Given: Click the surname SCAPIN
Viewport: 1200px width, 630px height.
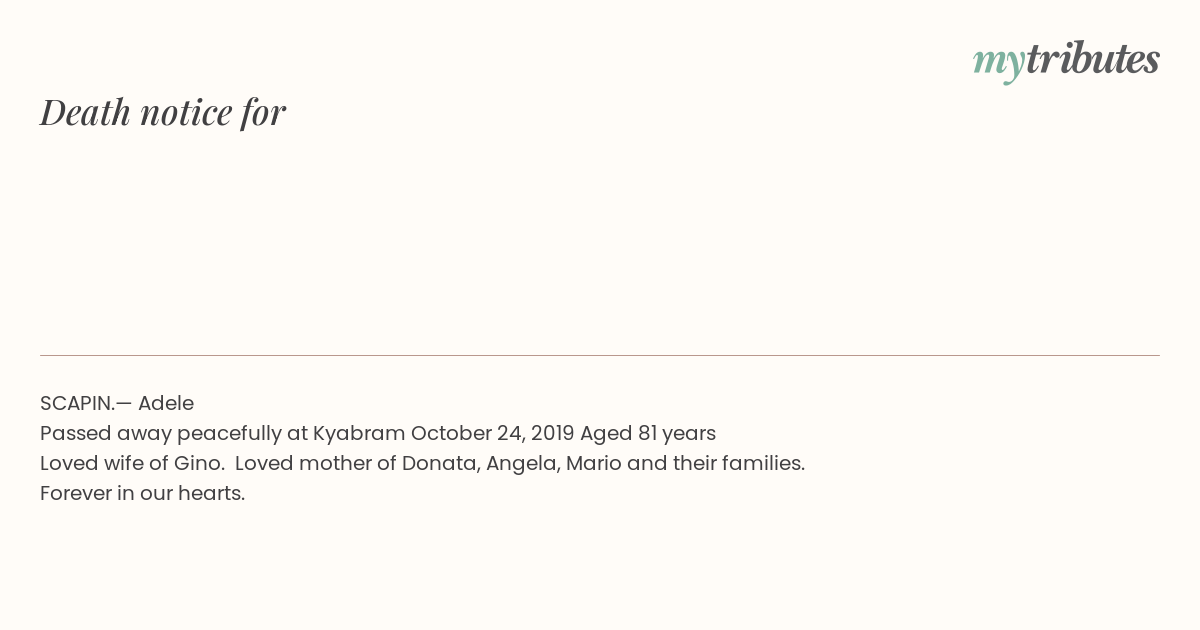Looking at the screenshot, I should (x=76, y=403).
